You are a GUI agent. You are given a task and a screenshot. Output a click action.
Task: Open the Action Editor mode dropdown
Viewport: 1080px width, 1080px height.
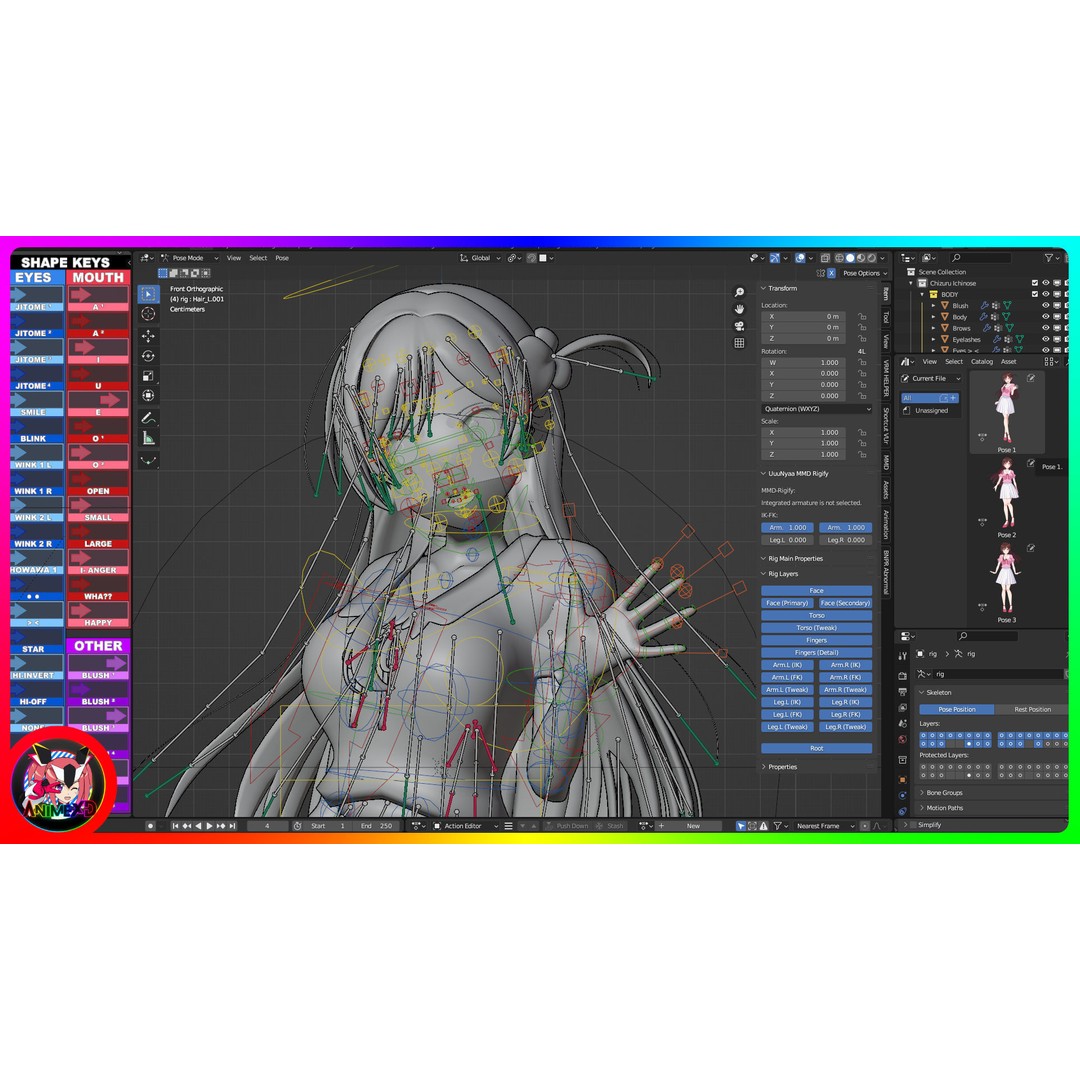(466, 826)
